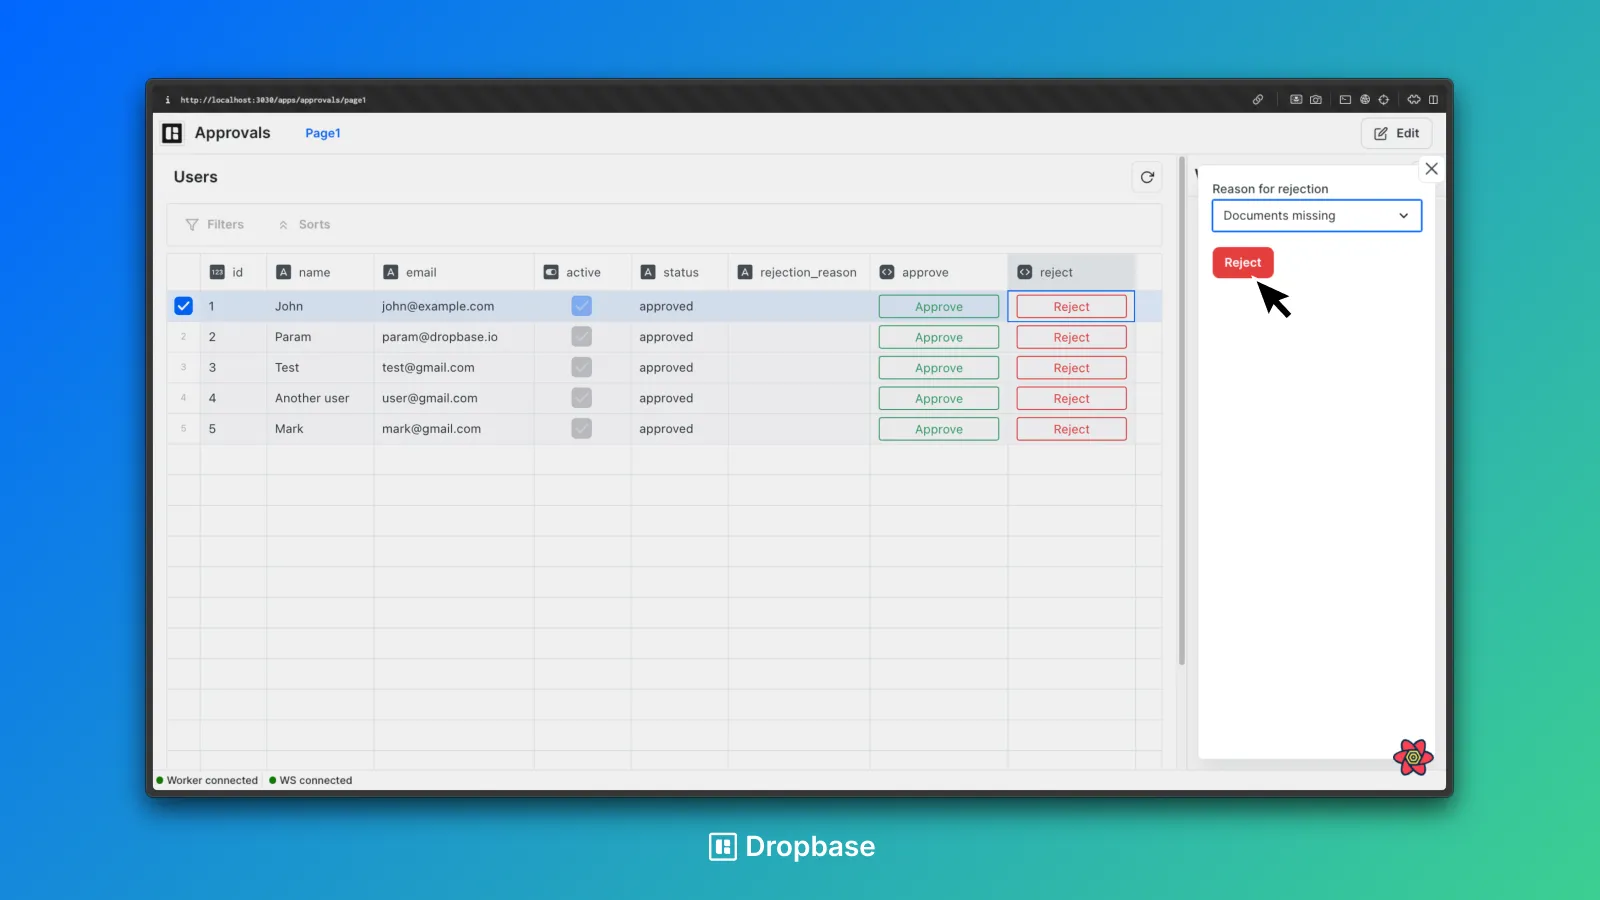The image size is (1600, 900).
Task: Click the link icon in the browser toolbar
Action: click(1258, 100)
